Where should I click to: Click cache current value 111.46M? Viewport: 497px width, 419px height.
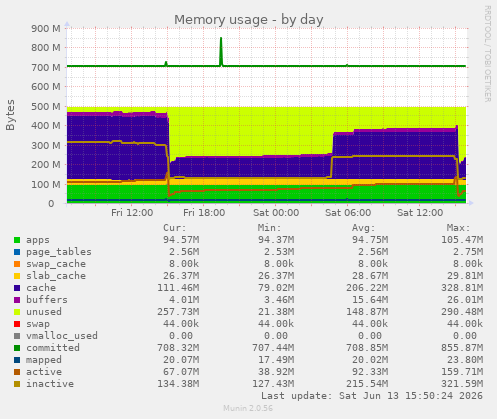pyautogui.click(x=178, y=288)
